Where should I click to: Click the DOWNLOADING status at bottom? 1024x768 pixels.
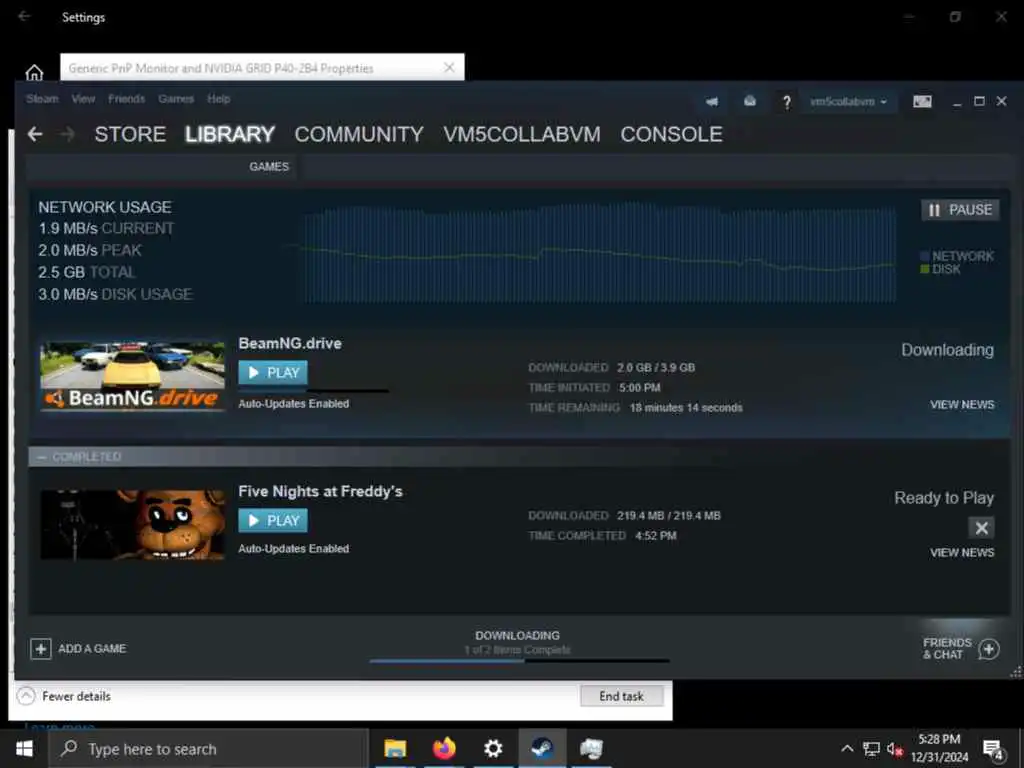point(517,635)
